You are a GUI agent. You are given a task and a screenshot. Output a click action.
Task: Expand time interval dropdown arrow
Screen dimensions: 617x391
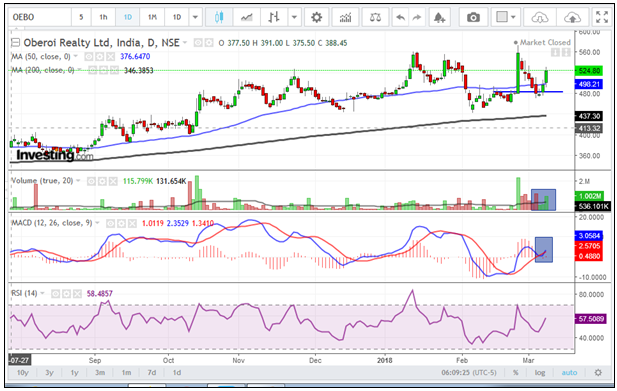pos(195,17)
